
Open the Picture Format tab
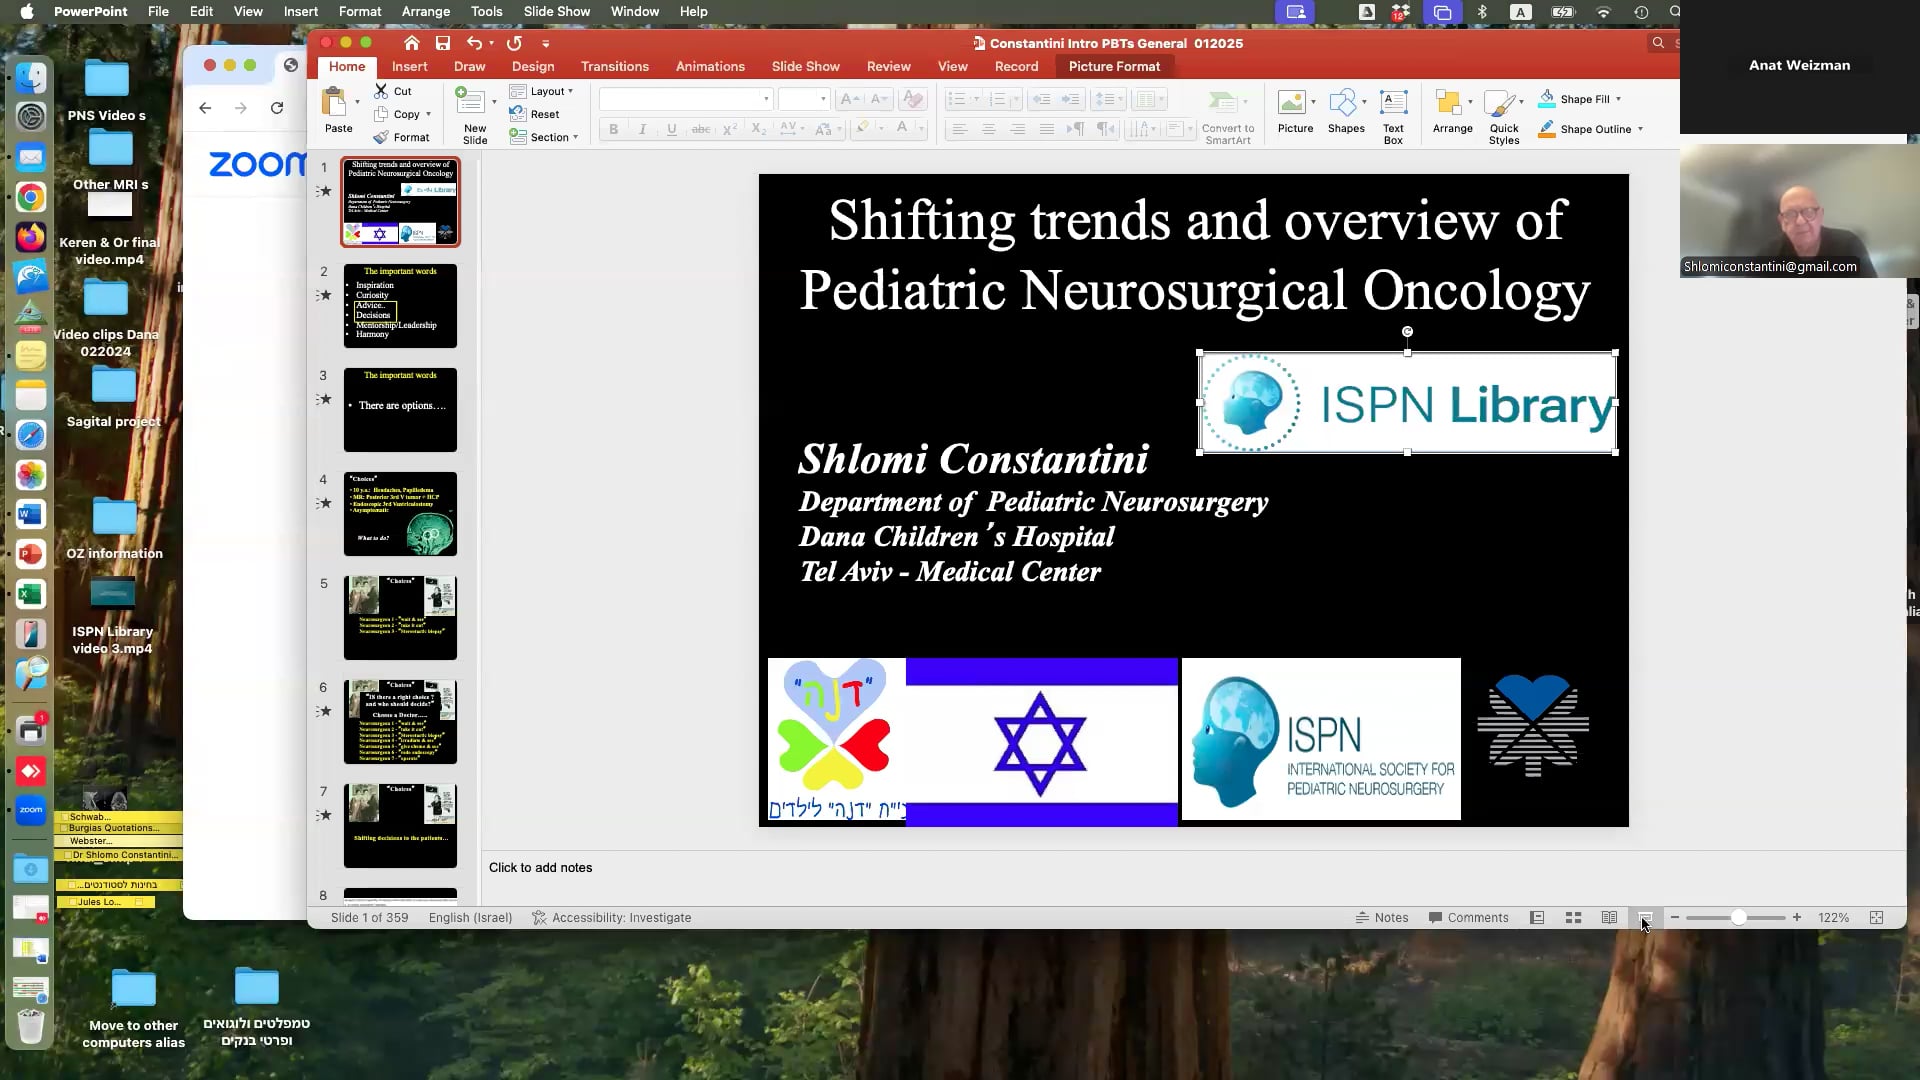click(x=1114, y=66)
